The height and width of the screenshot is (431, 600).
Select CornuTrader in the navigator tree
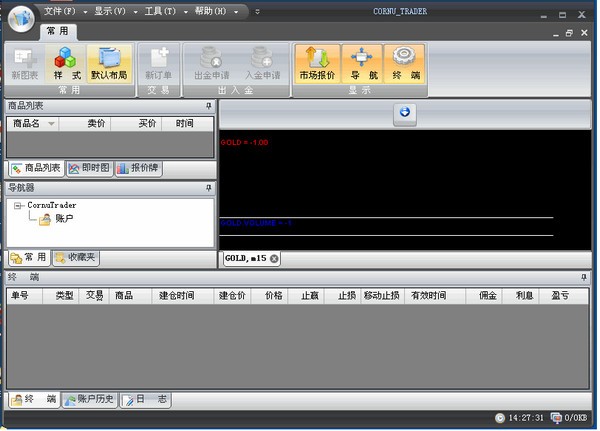[x=52, y=205]
